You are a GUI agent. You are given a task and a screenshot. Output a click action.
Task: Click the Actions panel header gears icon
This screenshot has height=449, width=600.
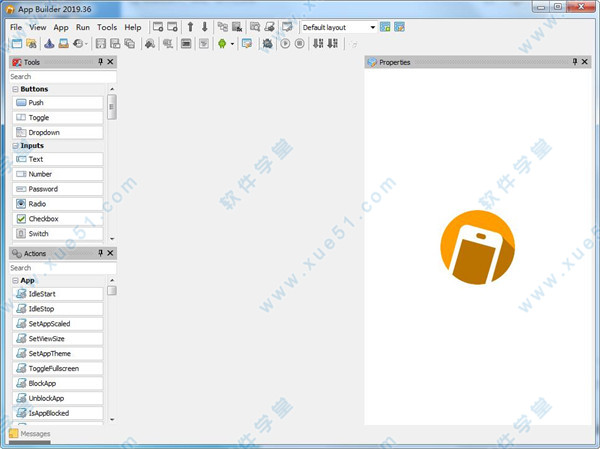click(17, 253)
